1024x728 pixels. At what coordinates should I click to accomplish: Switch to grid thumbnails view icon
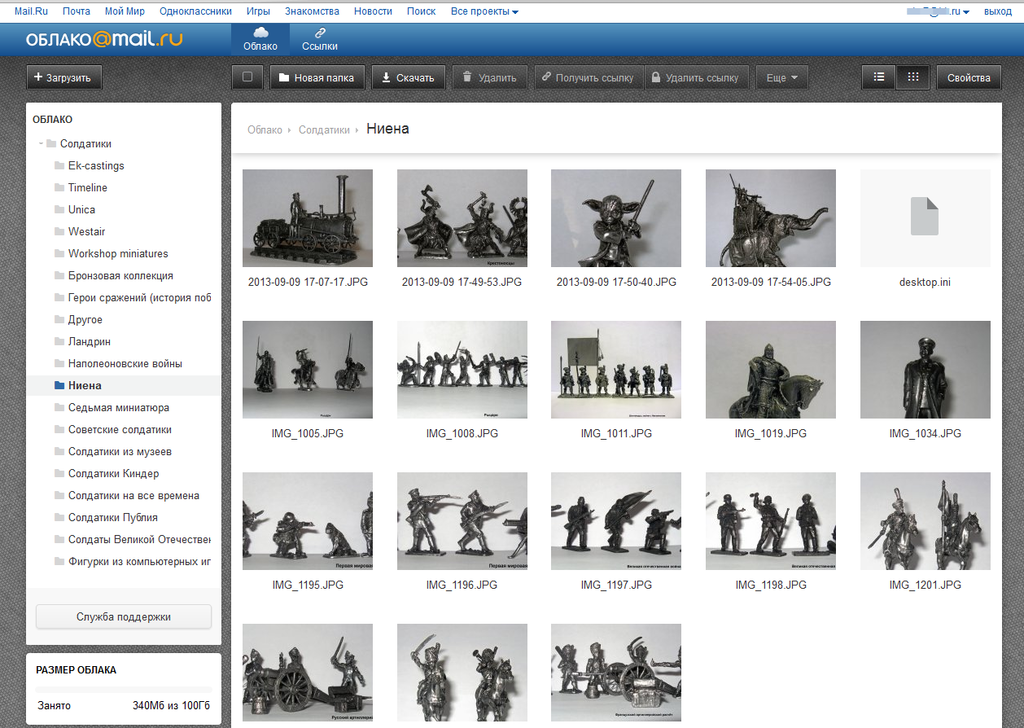pyautogui.click(x=913, y=77)
